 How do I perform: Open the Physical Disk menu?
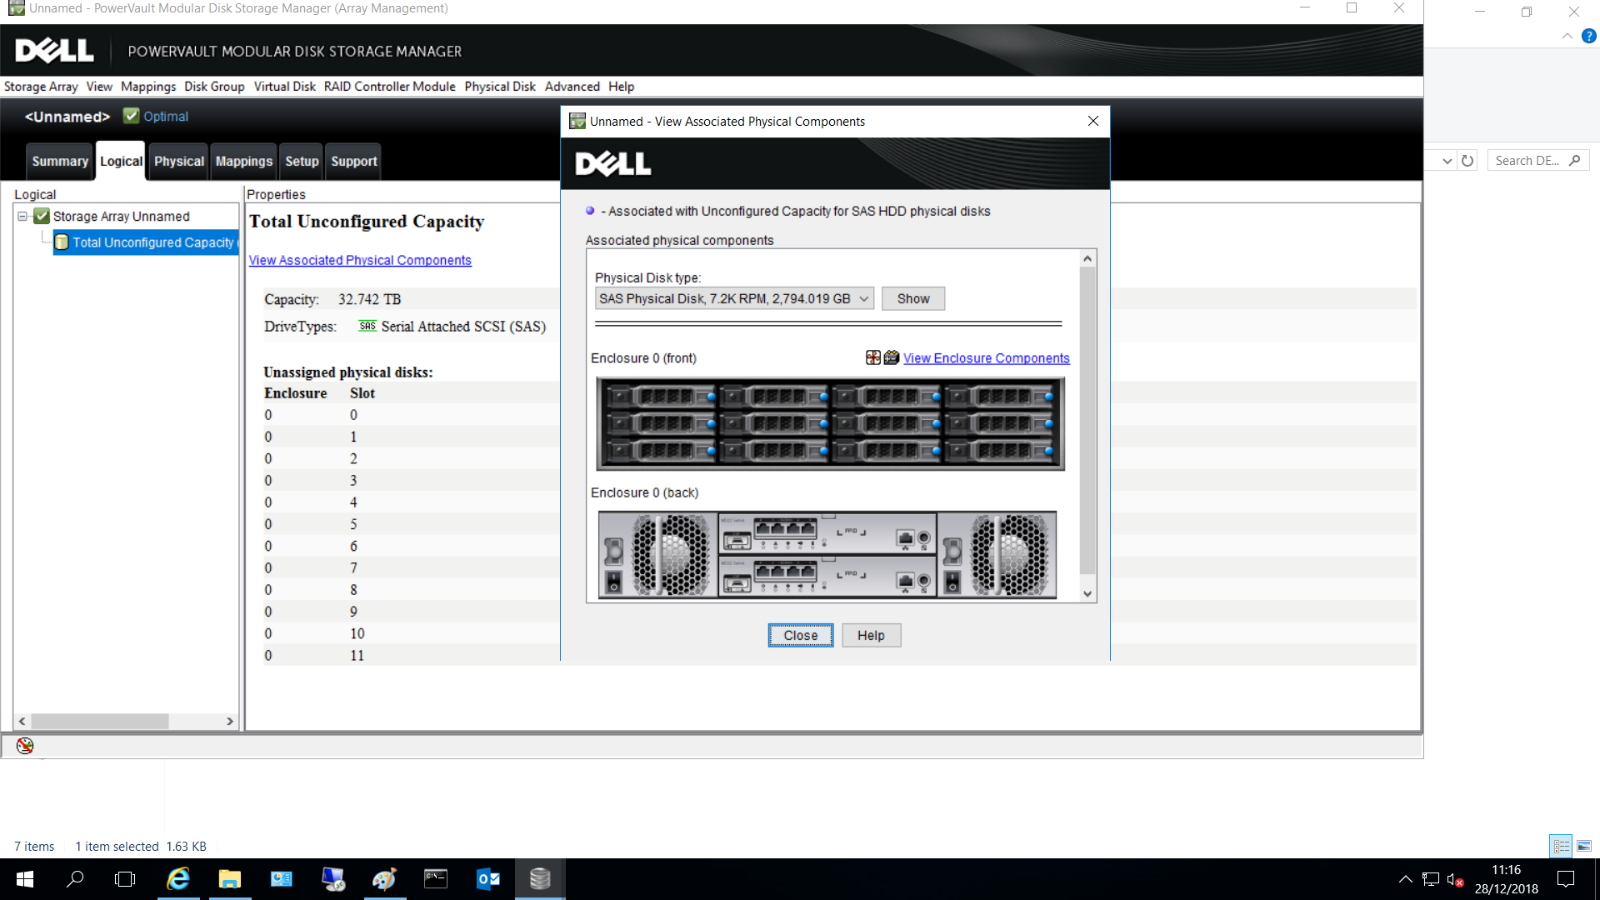click(500, 86)
